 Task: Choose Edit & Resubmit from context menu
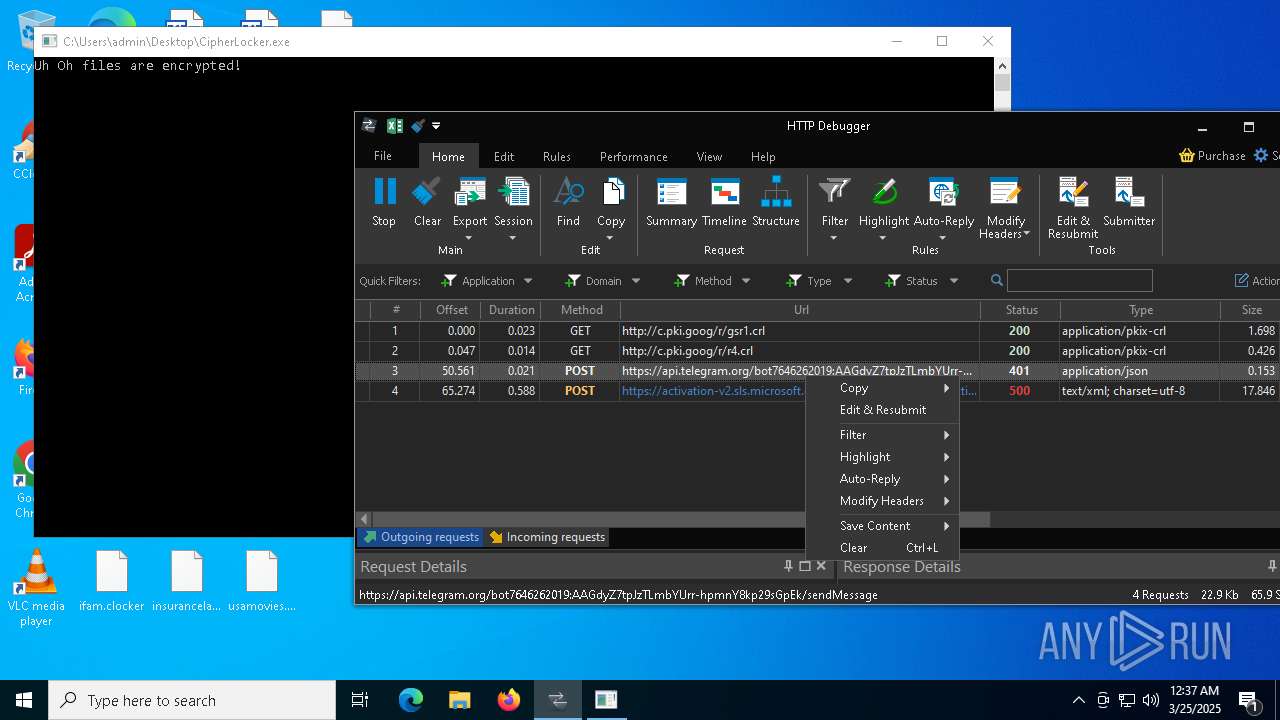pyautogui.click(x=882, y=410)
